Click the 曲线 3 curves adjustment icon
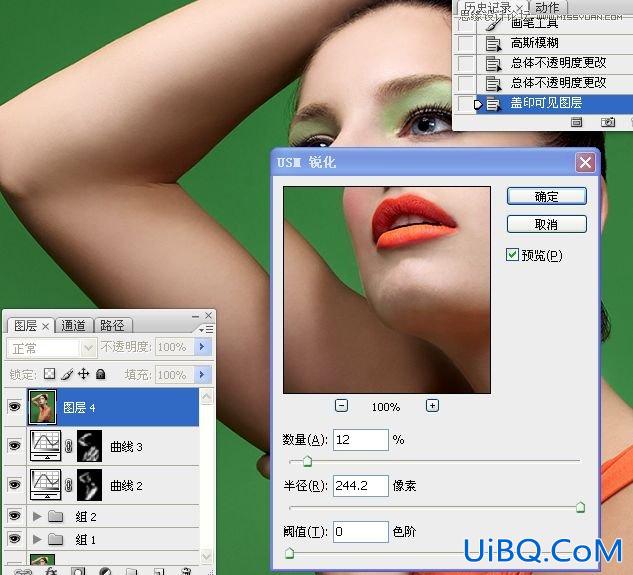 pyautogui.click(x=46, y=445)
